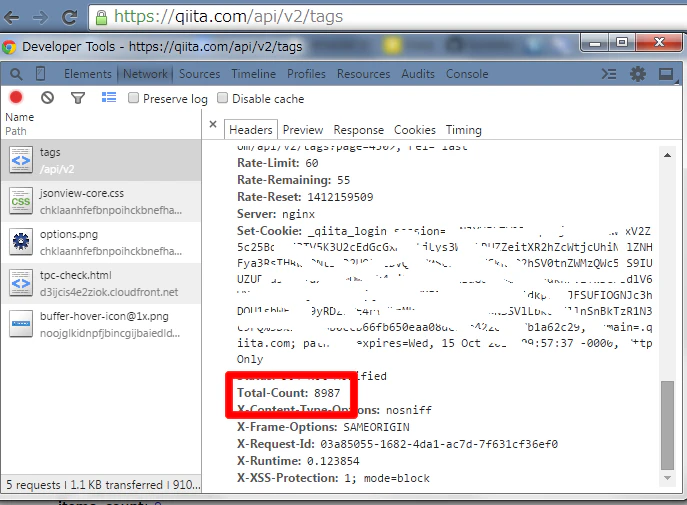This screenshot has width=687, height=505.
Task: Open the Sources panel
Action: pyautogui.click(x=199, y=74)
